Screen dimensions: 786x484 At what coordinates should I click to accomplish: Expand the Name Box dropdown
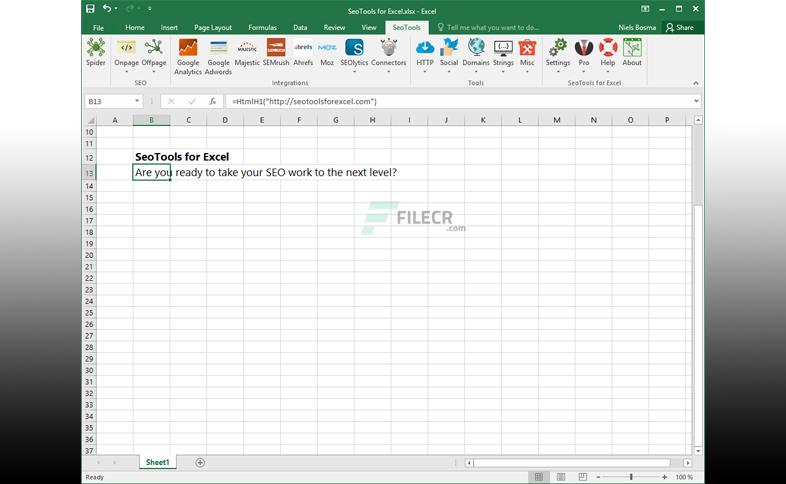(x=137, y=101)
